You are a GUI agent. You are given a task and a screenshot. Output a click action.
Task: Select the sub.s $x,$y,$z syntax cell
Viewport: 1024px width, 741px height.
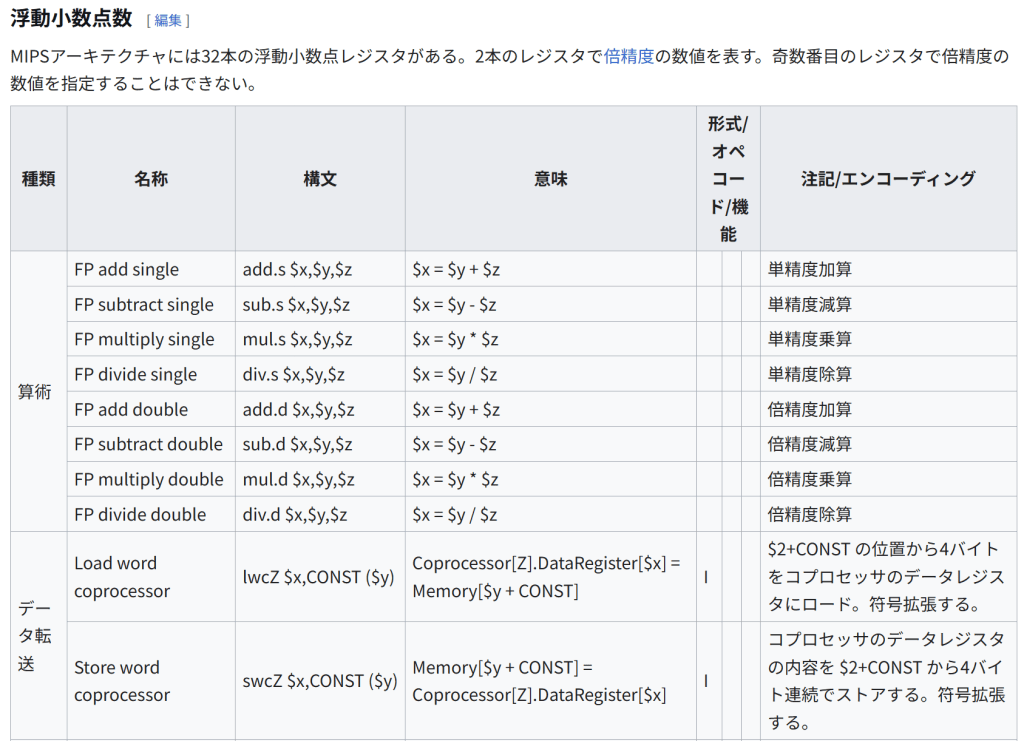[296, 305]
